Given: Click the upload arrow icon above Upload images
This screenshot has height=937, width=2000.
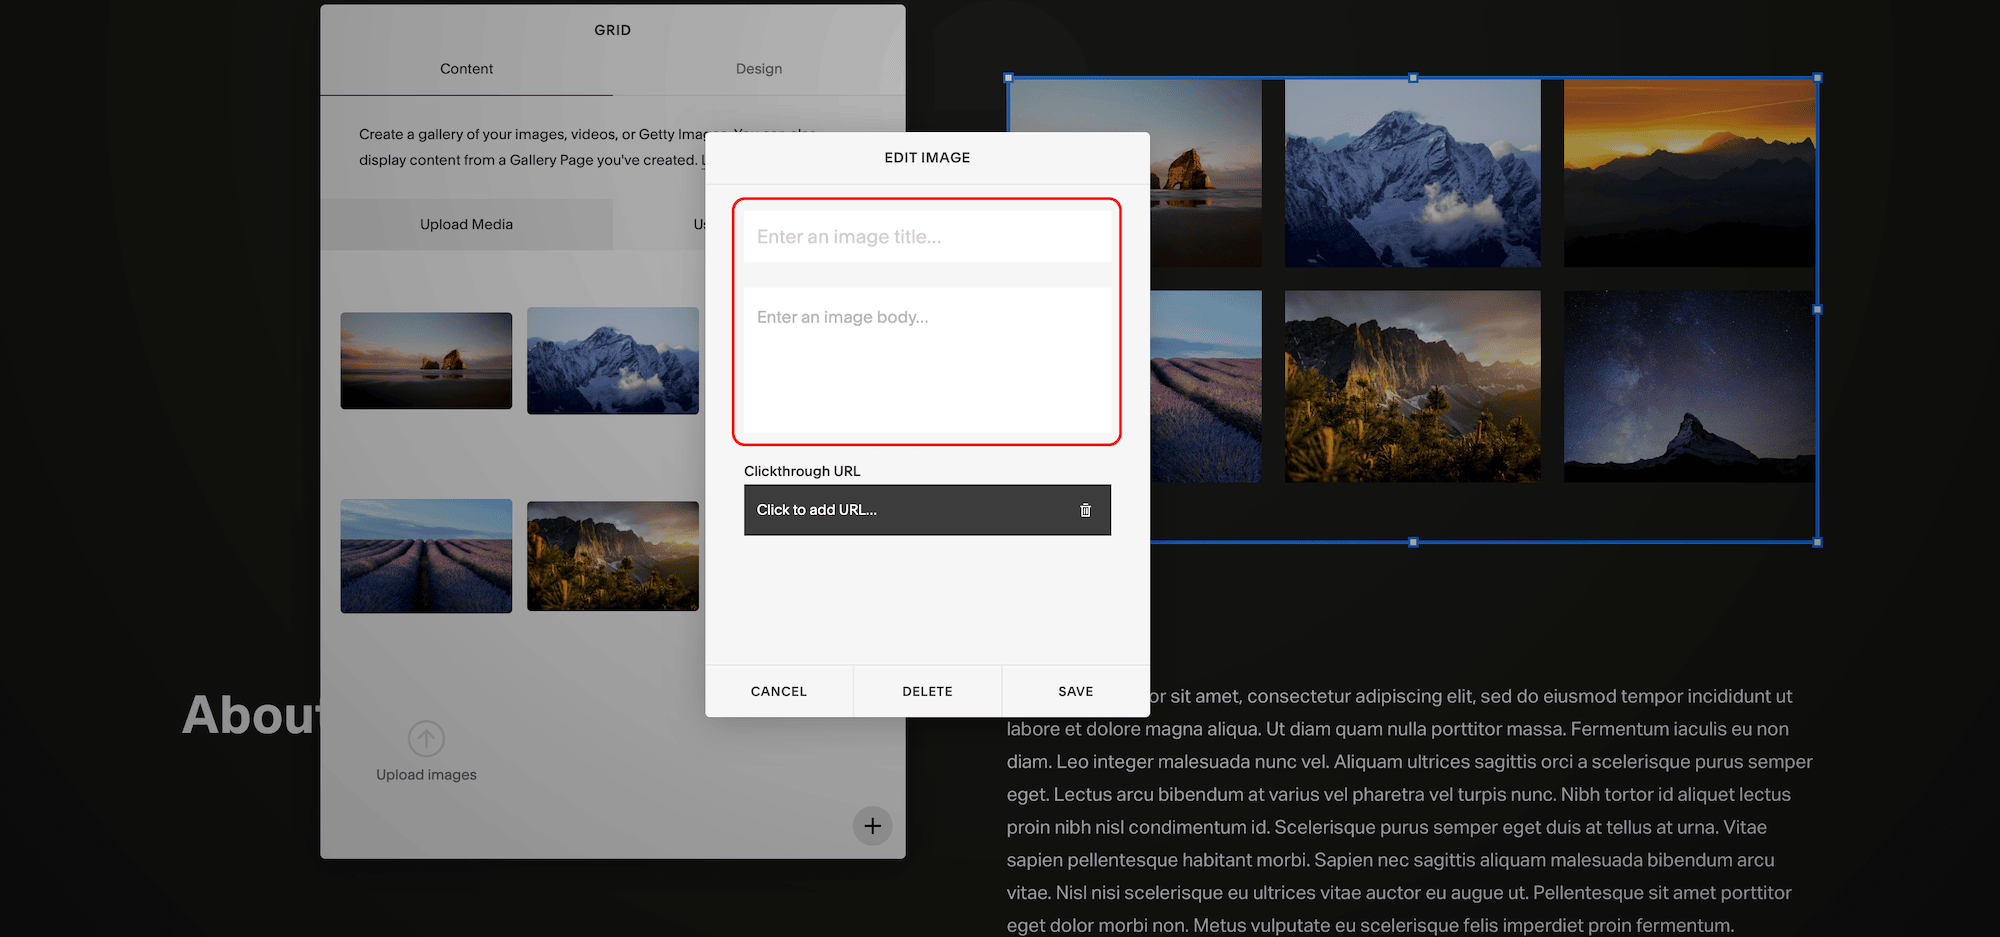Looking at the screenshot, I should point(426,738).
